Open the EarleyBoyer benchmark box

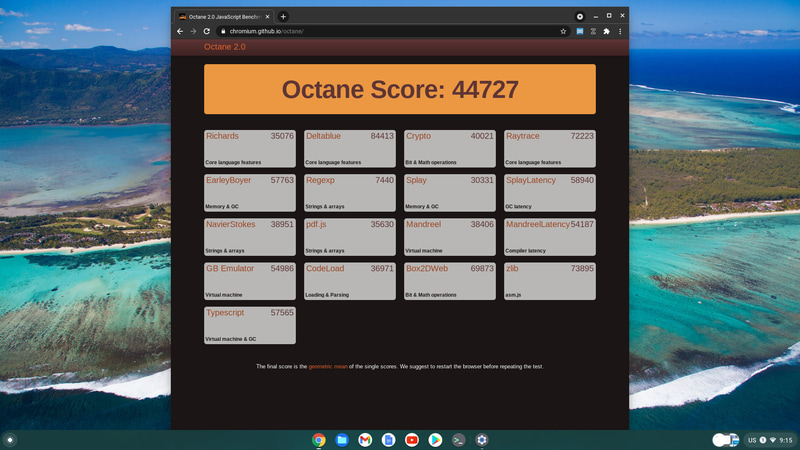click(249, 192)
